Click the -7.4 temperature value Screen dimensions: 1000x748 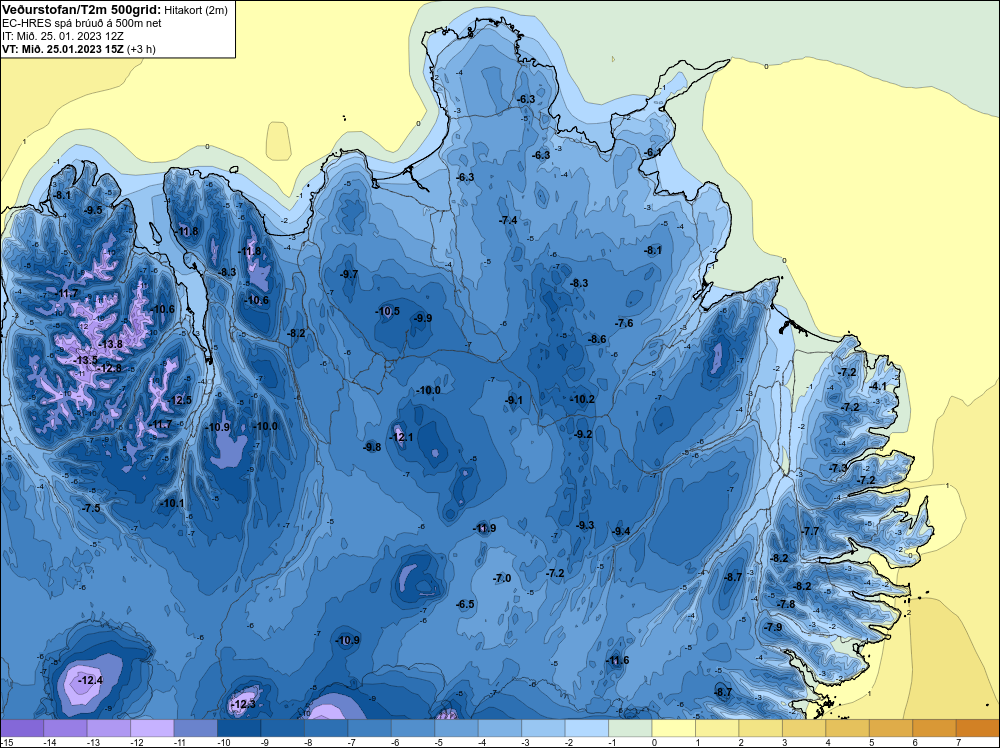tap(507, 220)
